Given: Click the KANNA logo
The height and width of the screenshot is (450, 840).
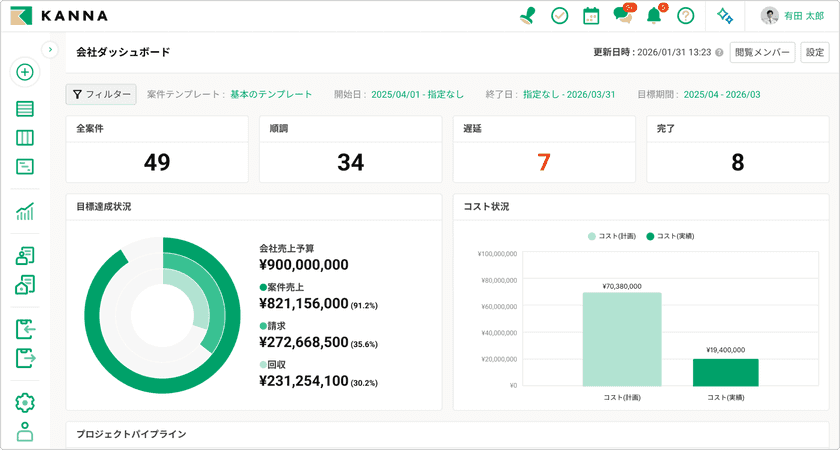Looking at the screenshot, I should (x=59, y=16).
